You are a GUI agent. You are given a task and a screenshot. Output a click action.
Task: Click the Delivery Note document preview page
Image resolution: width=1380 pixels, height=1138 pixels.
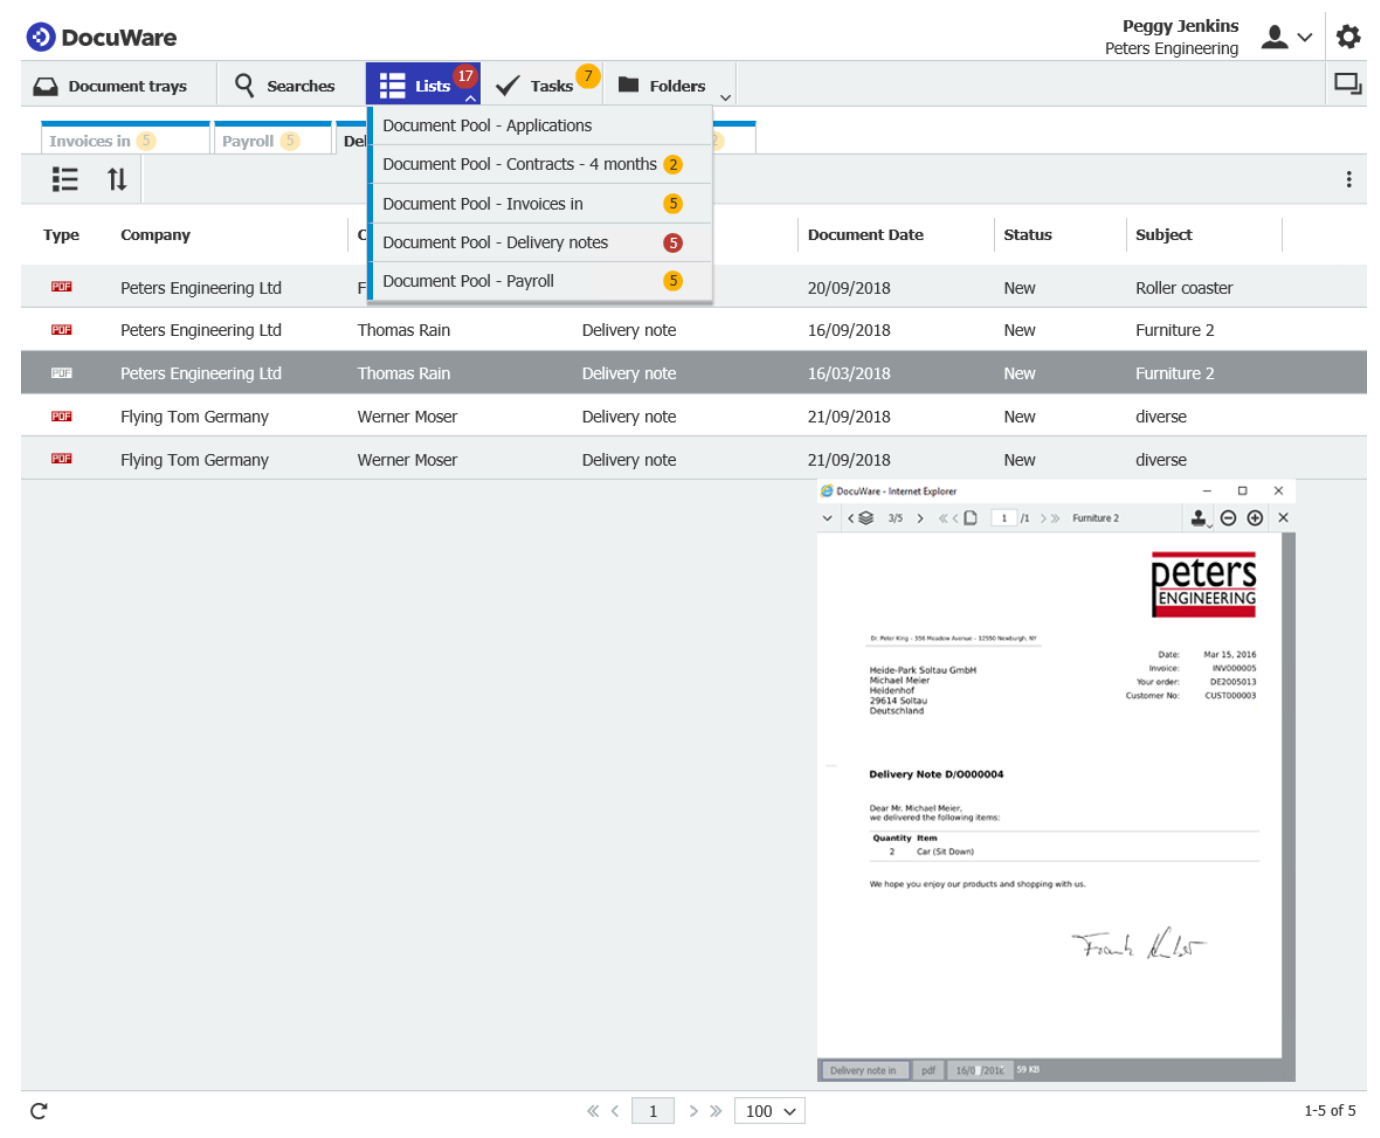click(1048, 795)
